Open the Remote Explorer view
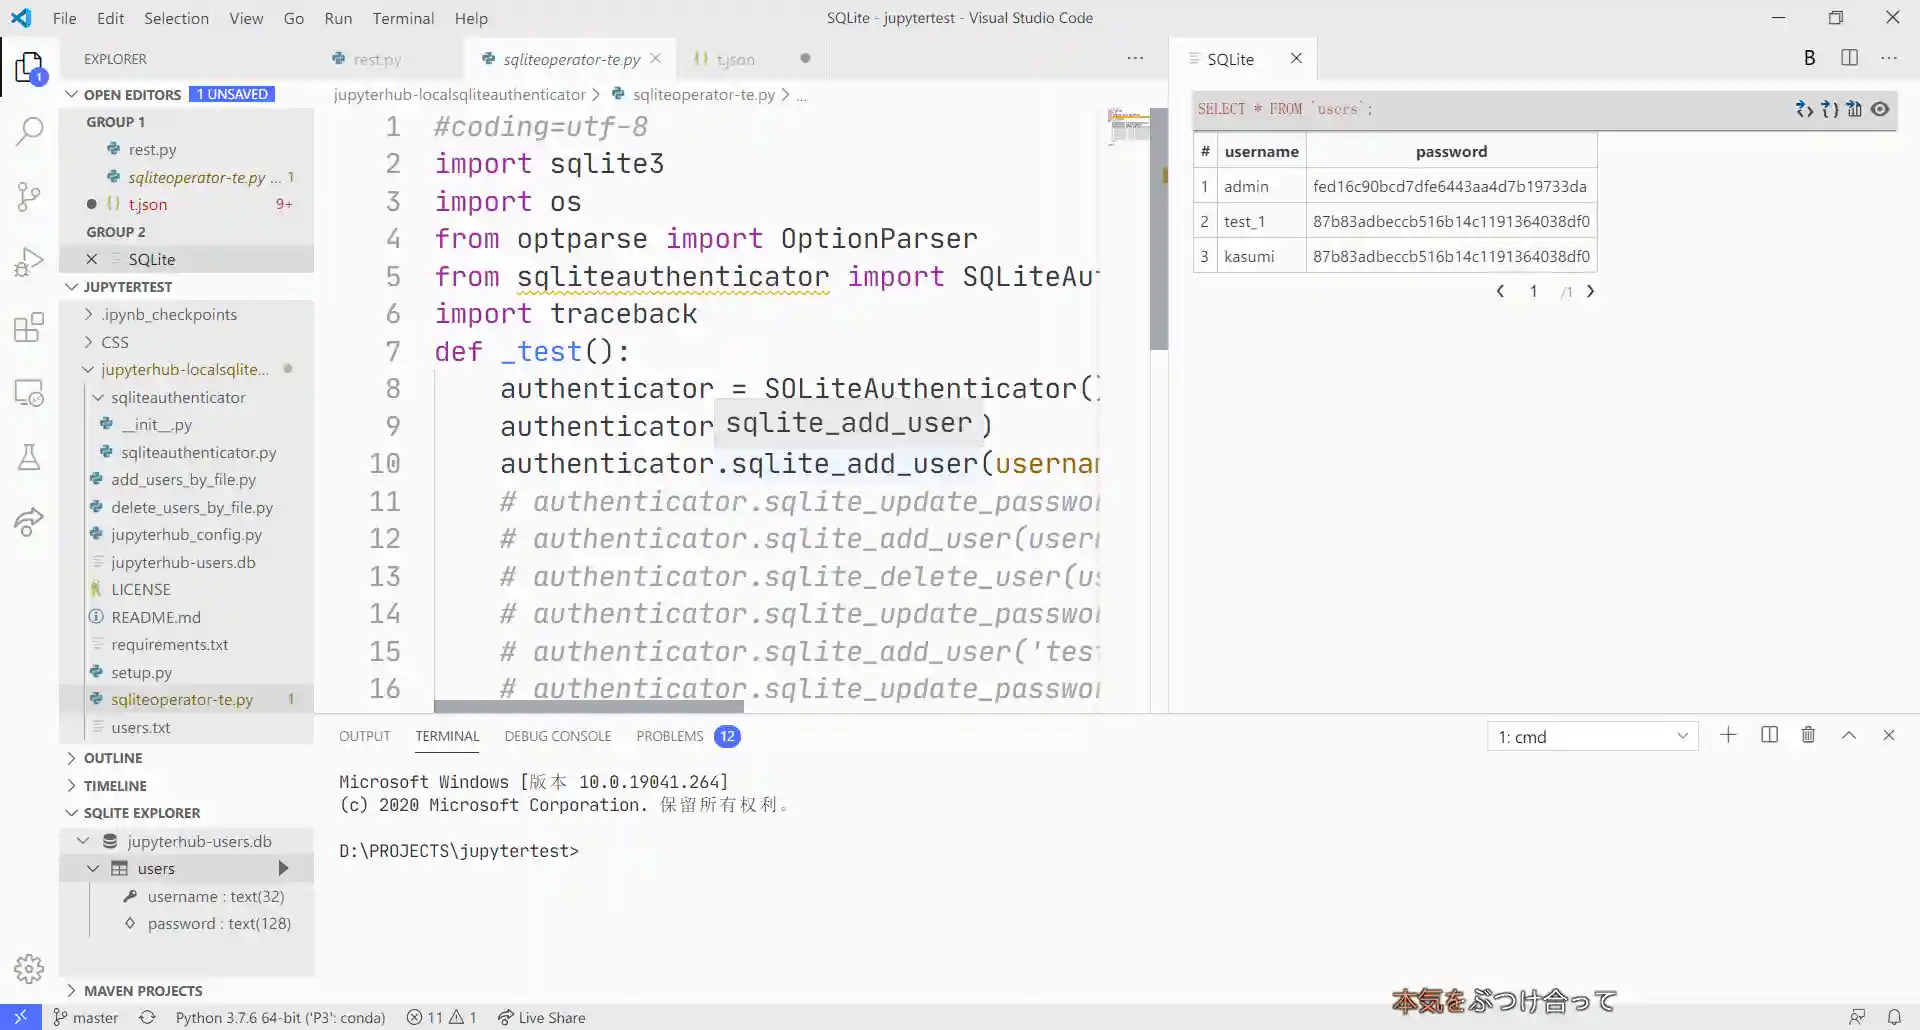 point(29,393)
